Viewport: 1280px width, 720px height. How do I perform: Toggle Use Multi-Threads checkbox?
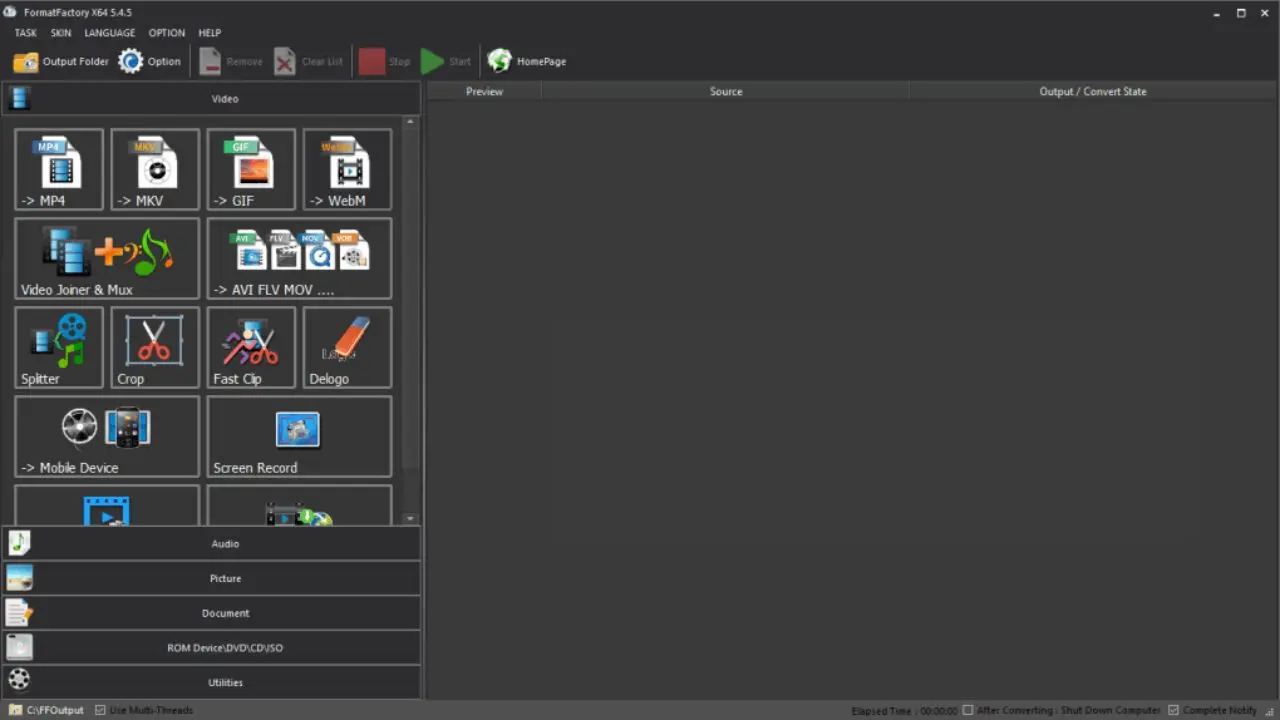pos(100,710)
